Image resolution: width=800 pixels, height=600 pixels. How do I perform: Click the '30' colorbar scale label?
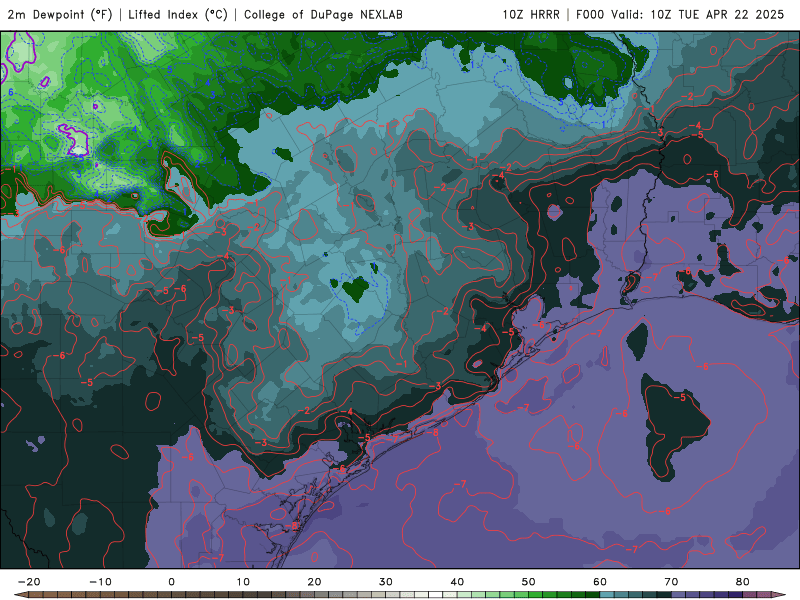(386, 582)
